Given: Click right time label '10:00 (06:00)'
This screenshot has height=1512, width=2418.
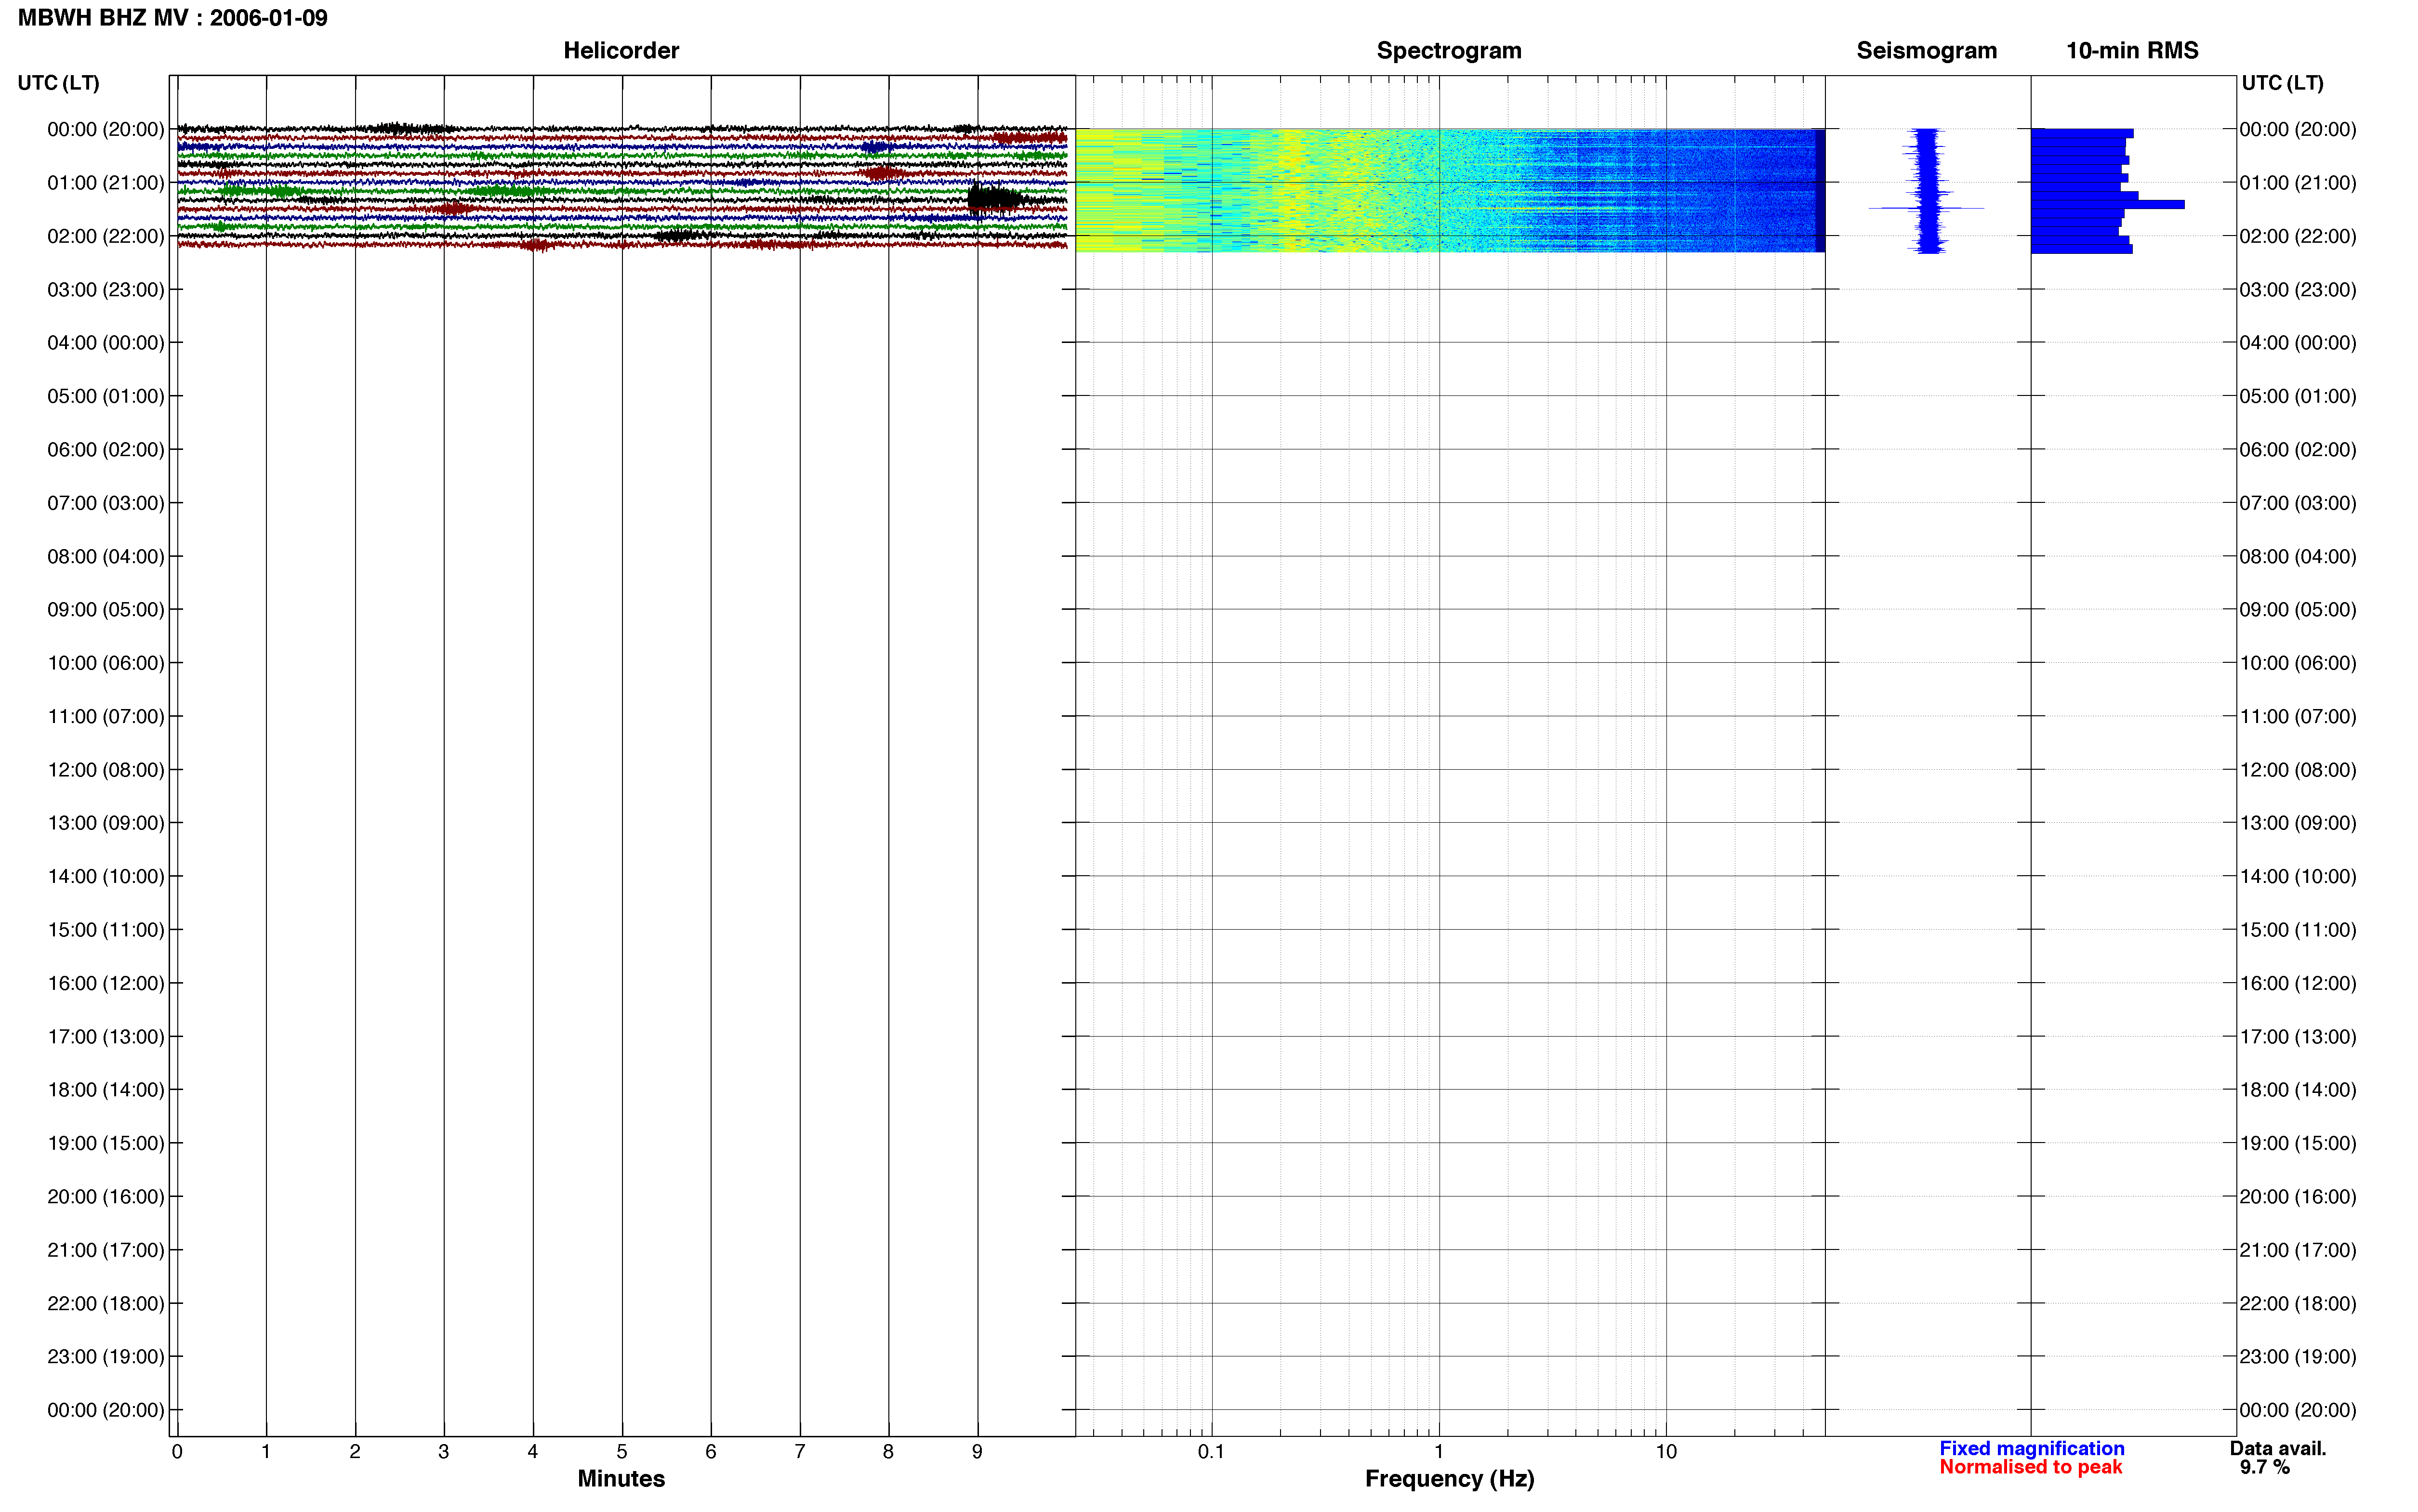Looking at the screenshot, I should point(2297,663).
